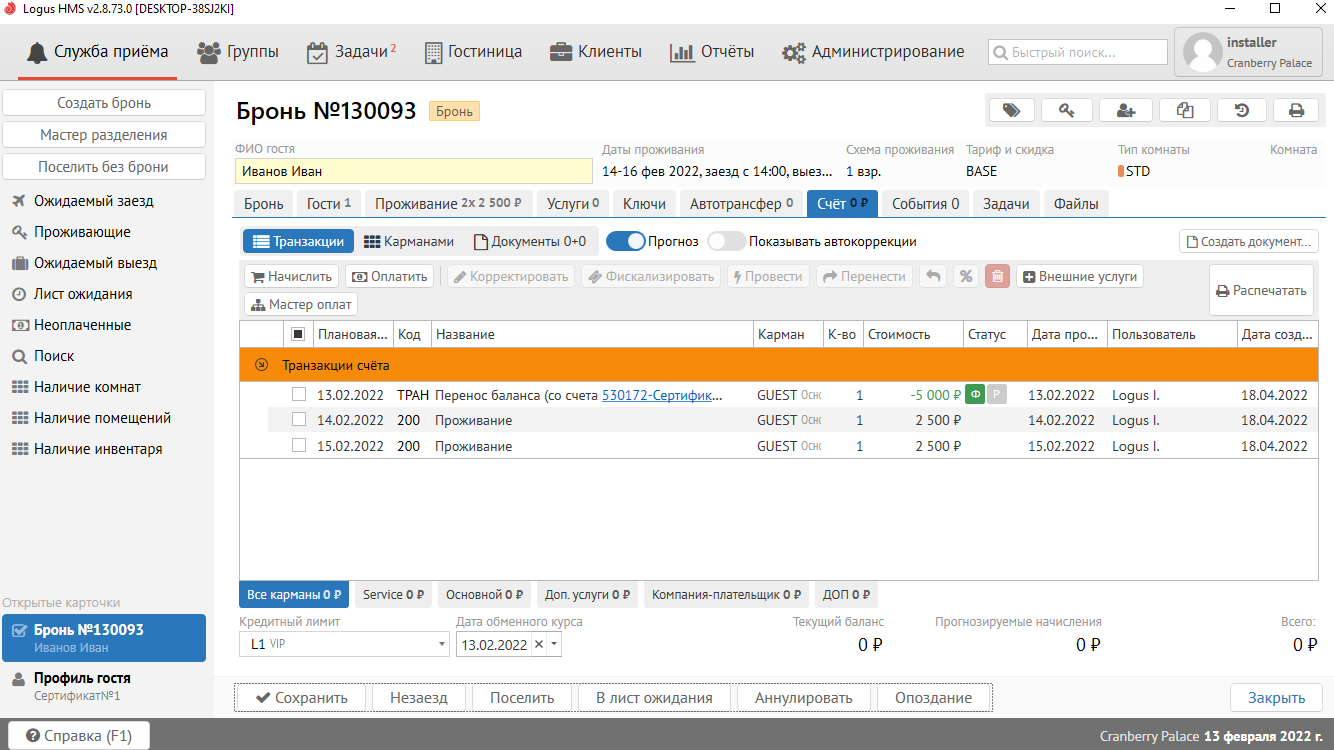Screen dimensions: 1334x750
Task: Click the tag icon button in booking header
Action: click(1011, 111)
